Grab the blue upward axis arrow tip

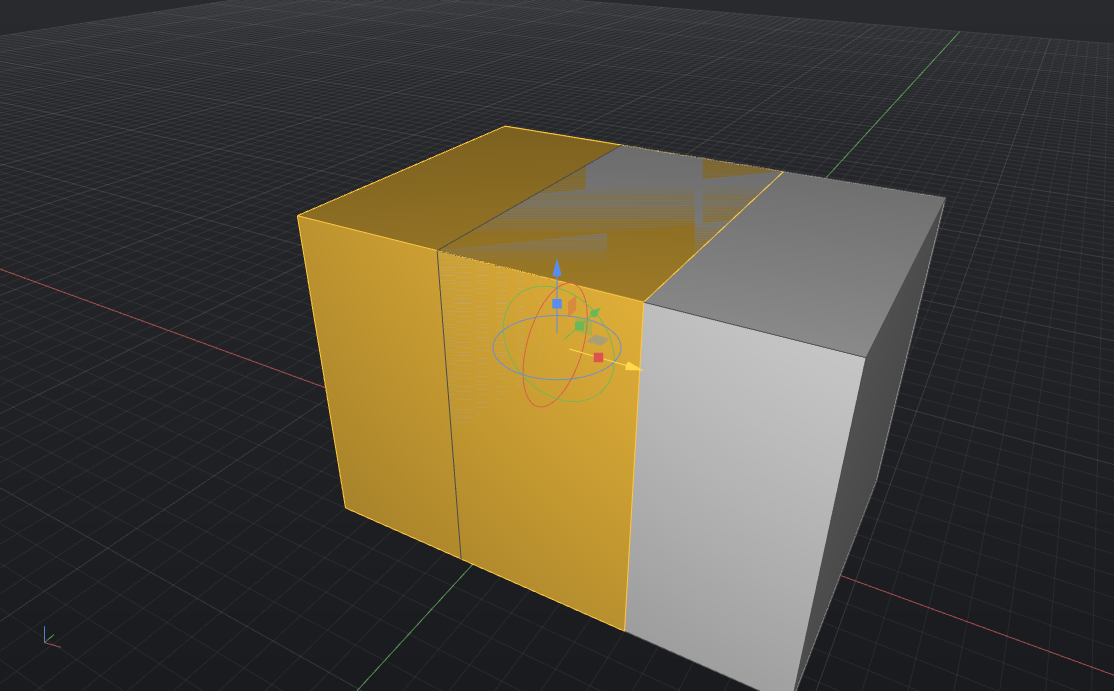click(x=557, y=268)
